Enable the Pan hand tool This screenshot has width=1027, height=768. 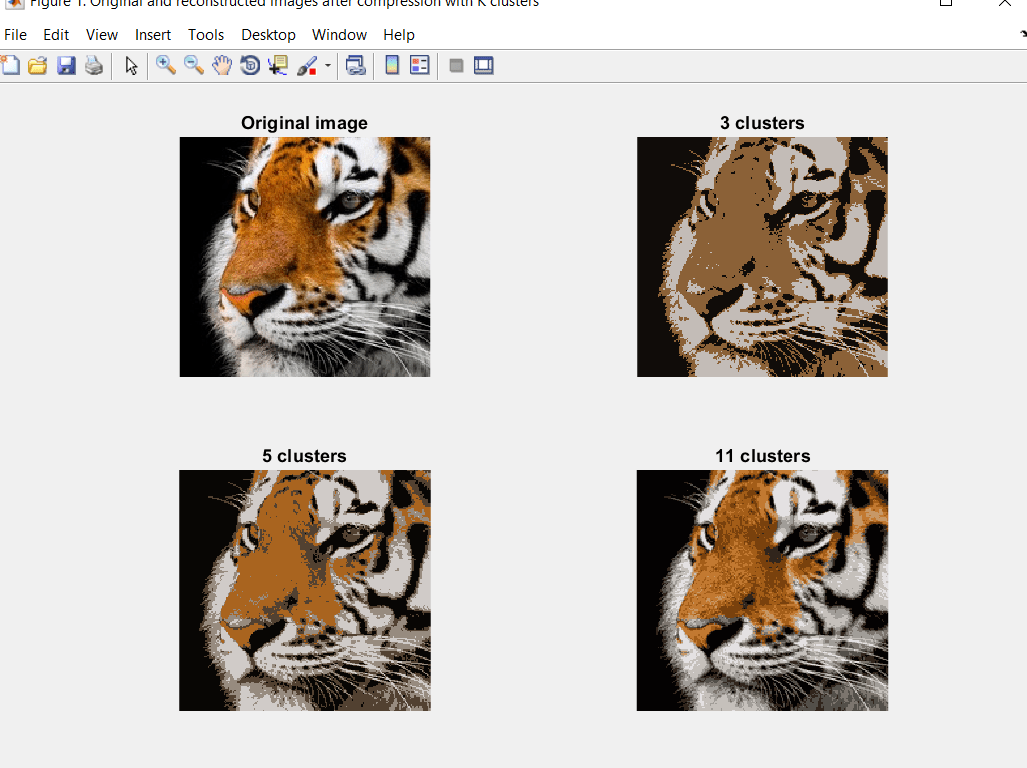222,66
